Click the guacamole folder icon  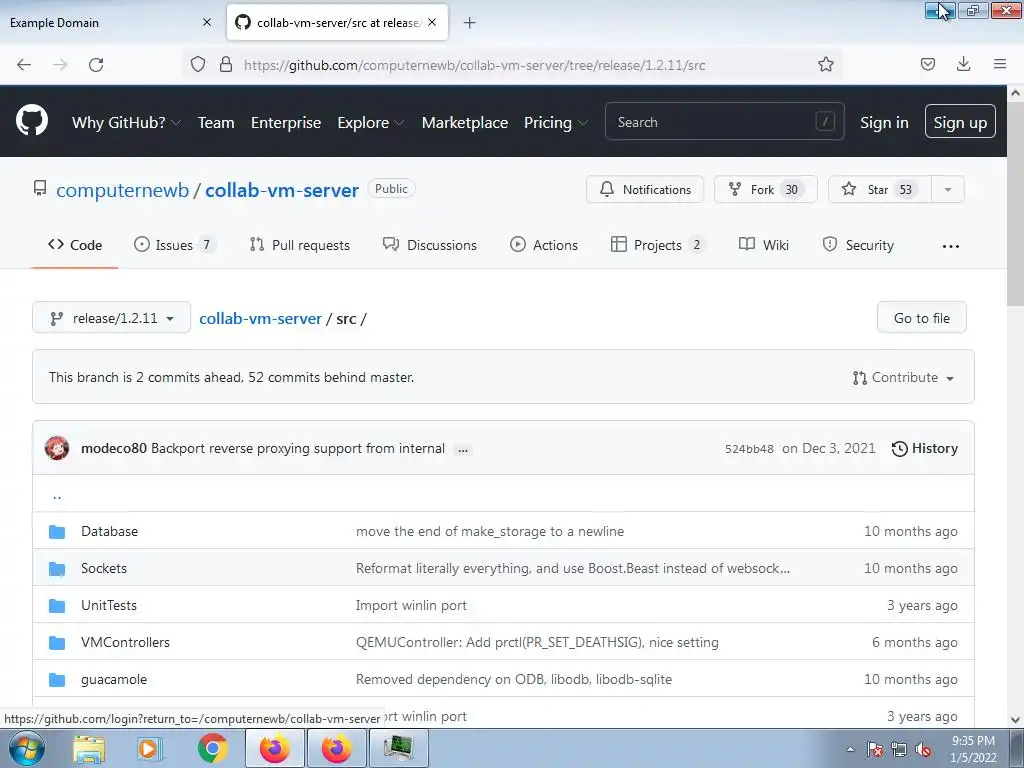click(x=57, y=680)
